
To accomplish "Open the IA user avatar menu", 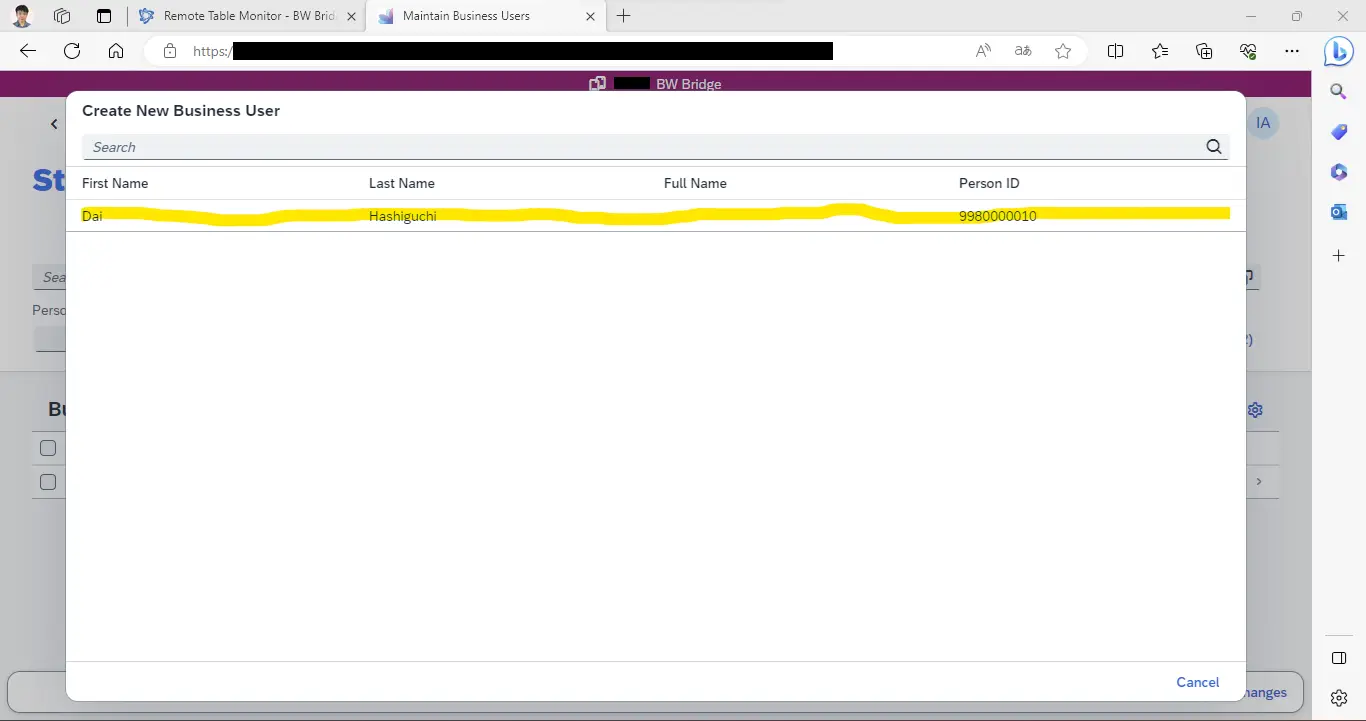I will point(1263,123).
